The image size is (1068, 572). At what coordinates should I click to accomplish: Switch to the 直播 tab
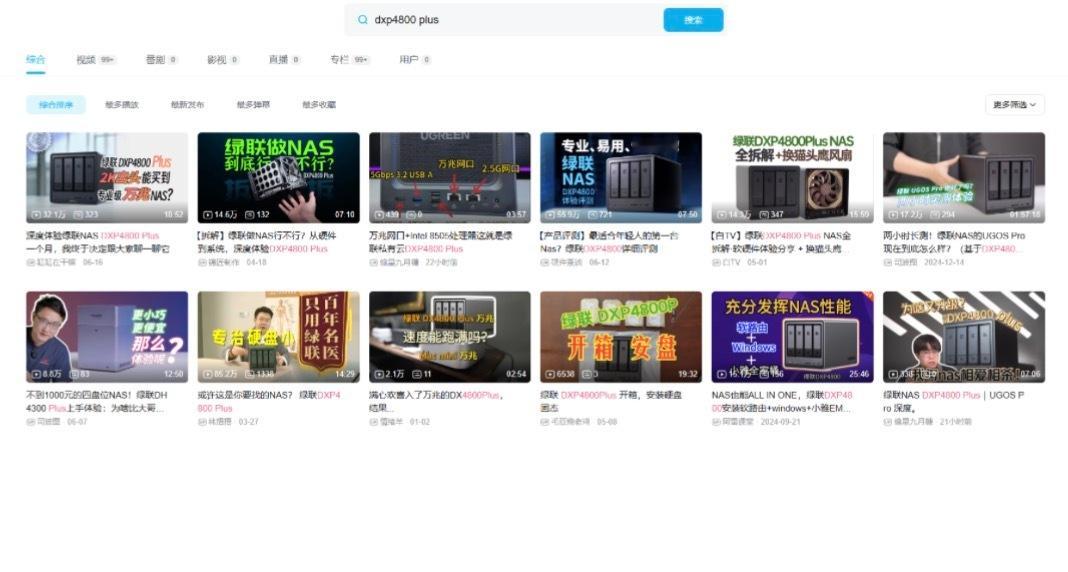coord(284,59)
